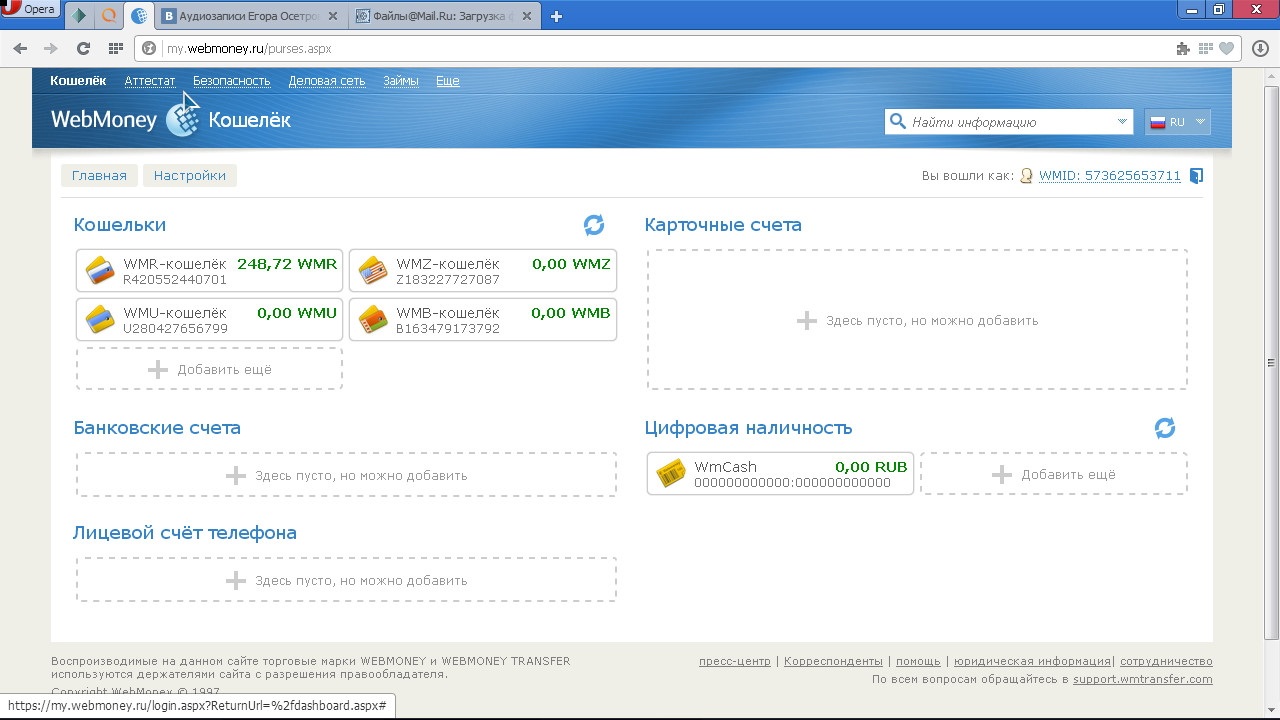Open Speed Dial grid icon left of the address bar
This screenshot has width=1280, height=720.
[115, 48]
